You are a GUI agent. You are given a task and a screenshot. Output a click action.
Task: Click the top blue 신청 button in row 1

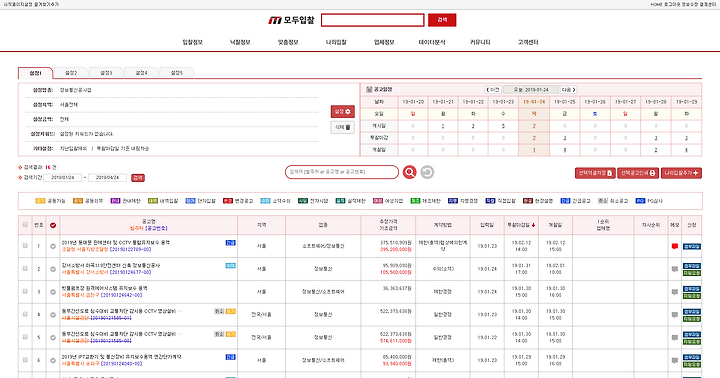pos(692,246)
